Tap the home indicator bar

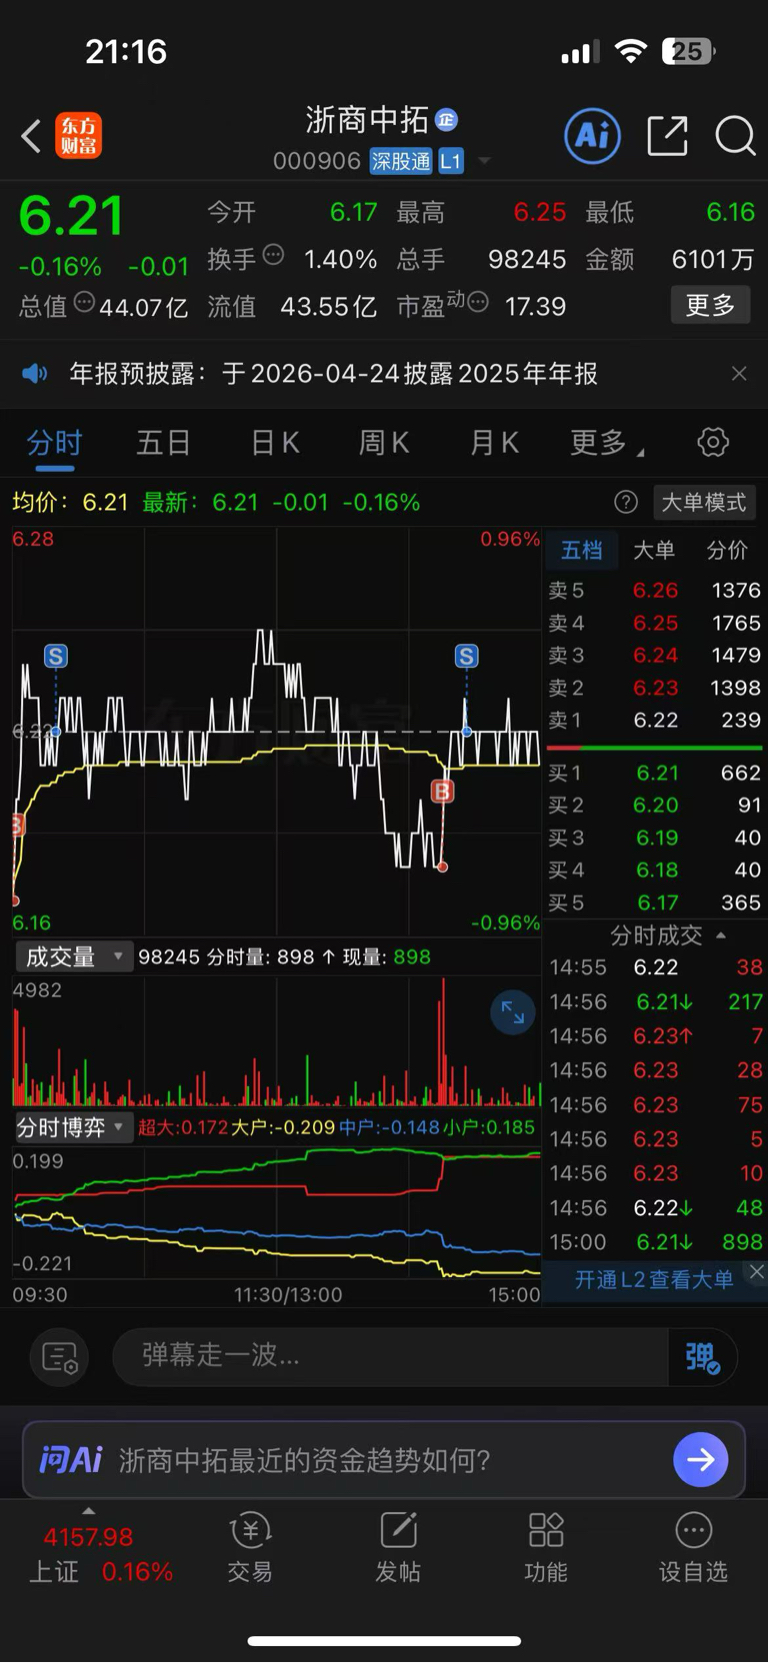click(x=384, y=1641)
